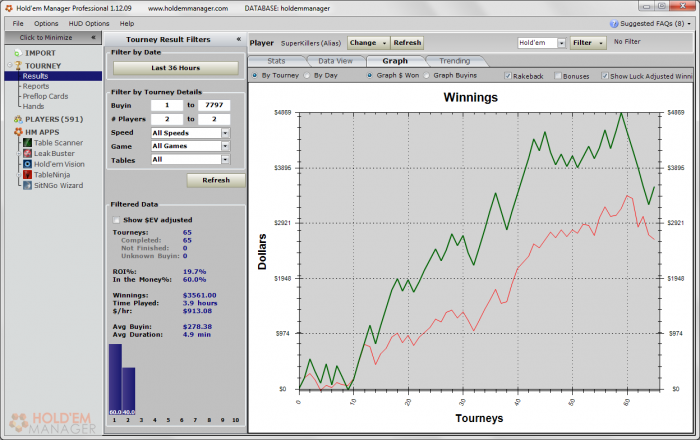The image size is (700, 440).
Task: Click the ROI% value 19.7%
Action: click(x=194, y=272)
